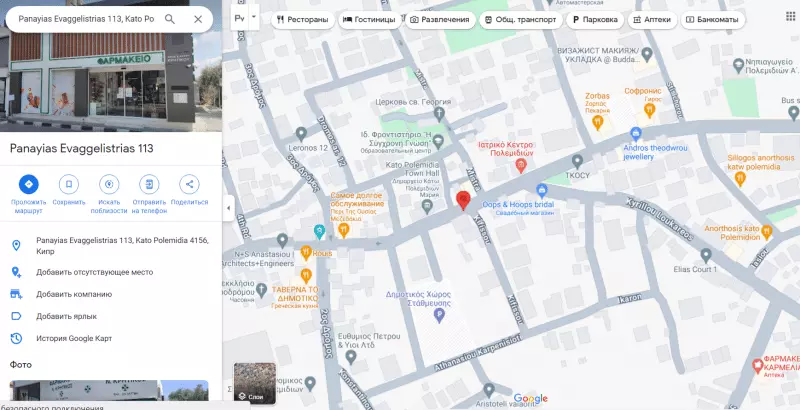
Task: Click the Νηπιαγωγείο Πολεμιδιών marker
Action: (x=738, y=65)
